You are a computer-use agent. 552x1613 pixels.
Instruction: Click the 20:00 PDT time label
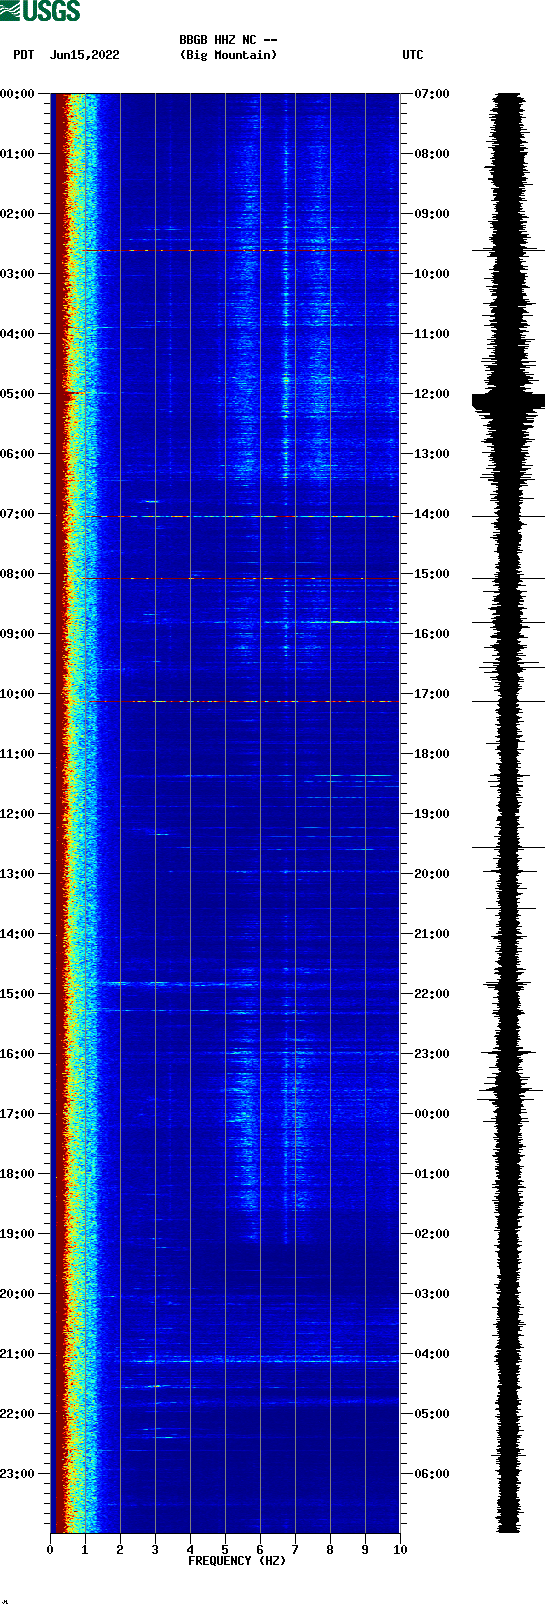pos(18,1294)
